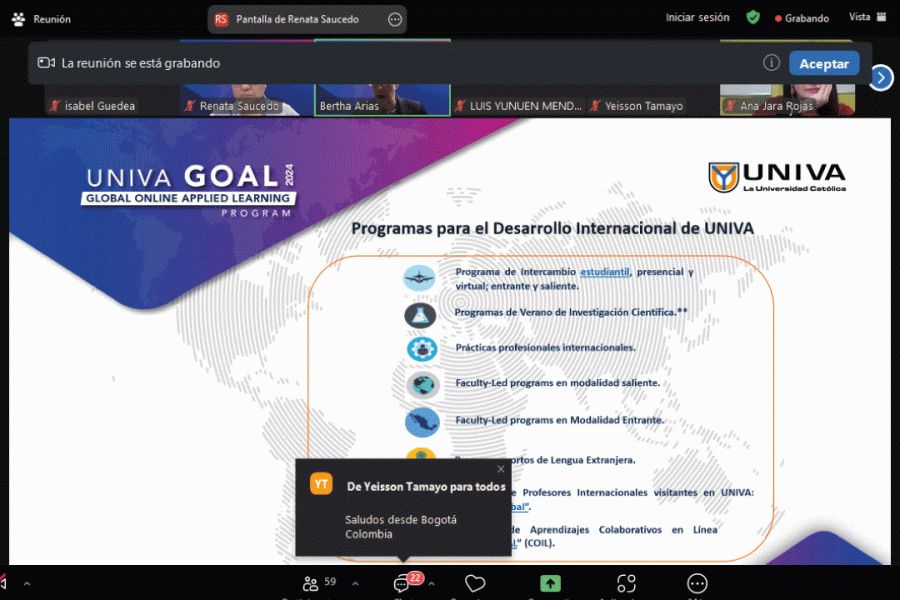
Task: Click Iniciar sesión
Action: click(x=697, y=18)
